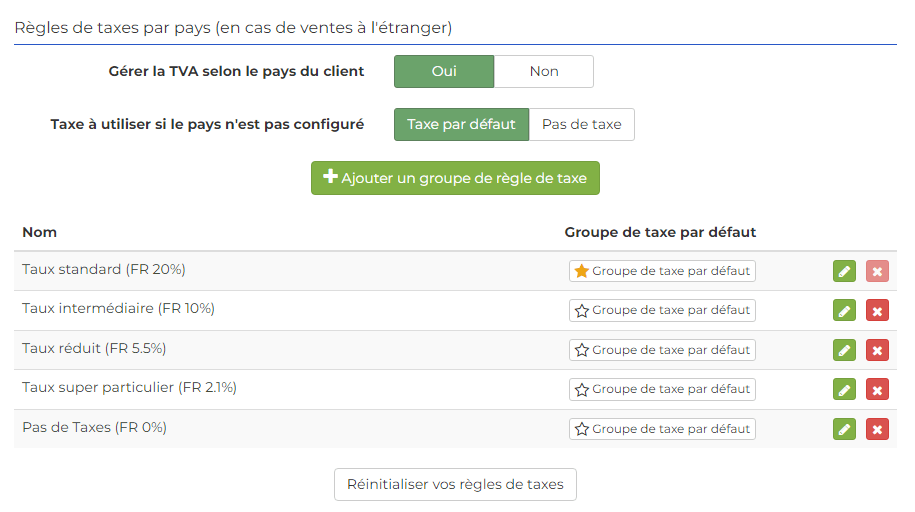915x512 pixels.
Task: Set Taux intermédiaire as default tax group
Action: pos(662,310)
